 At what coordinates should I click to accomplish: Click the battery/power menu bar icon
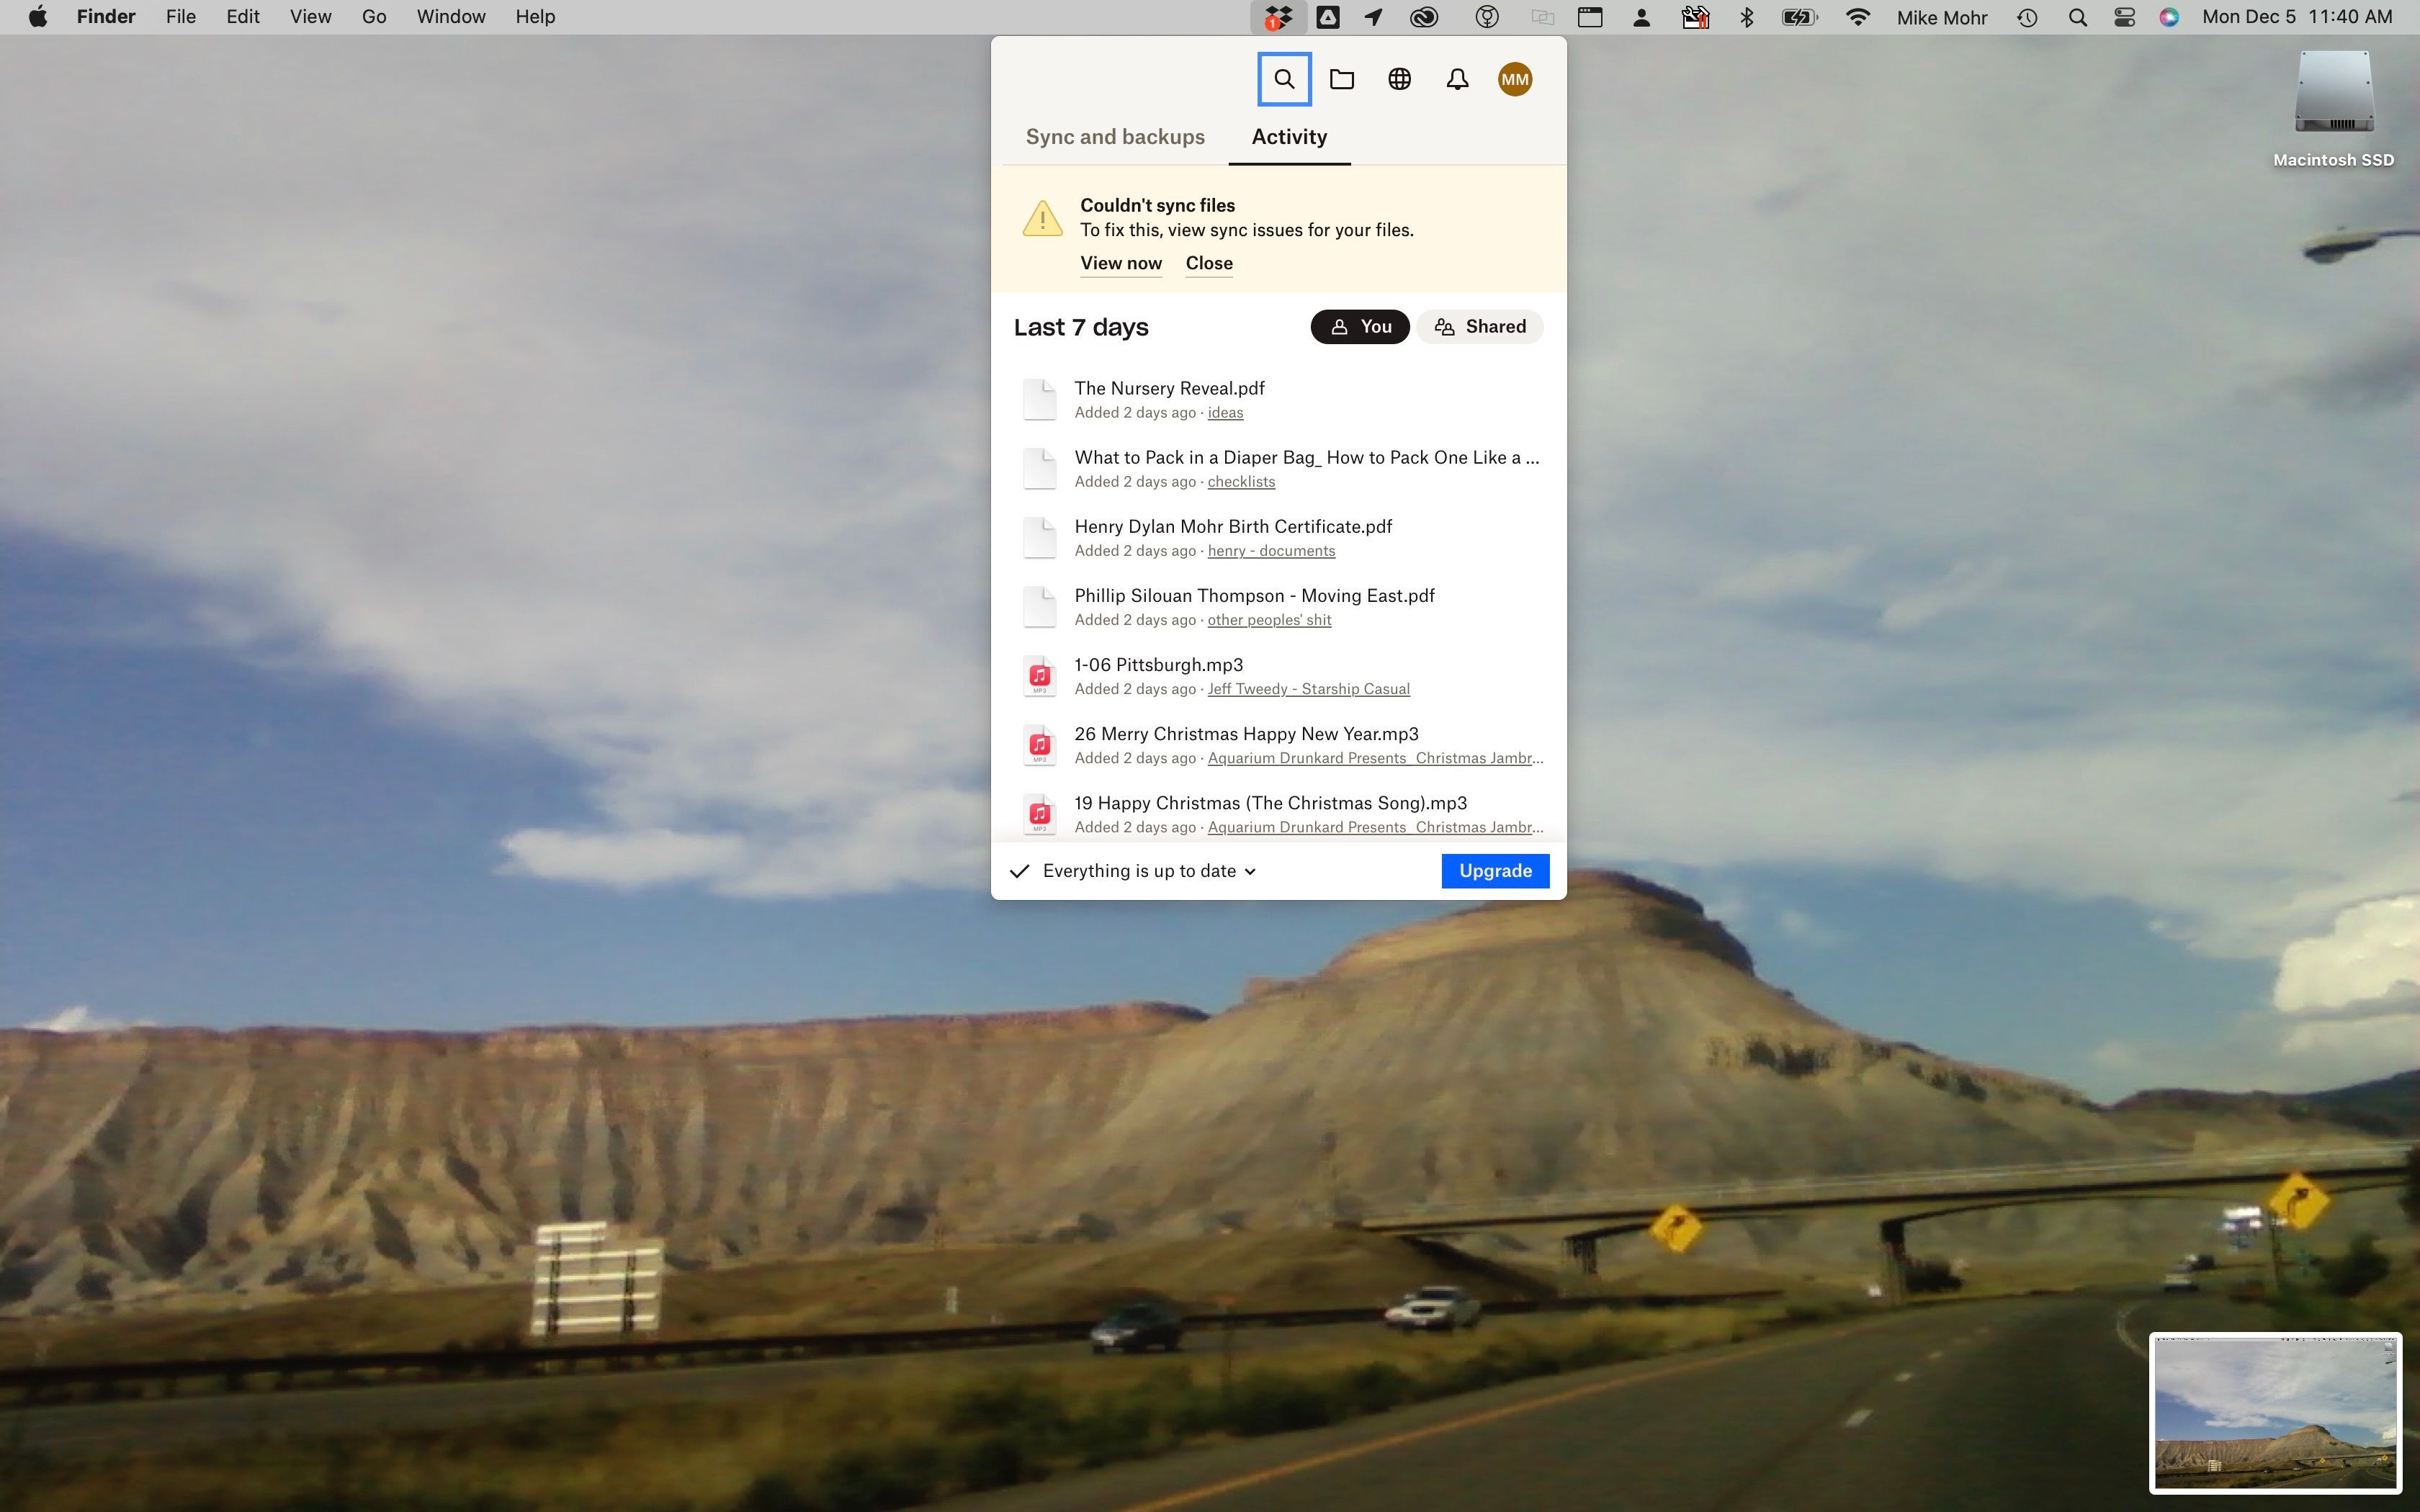1800,17
